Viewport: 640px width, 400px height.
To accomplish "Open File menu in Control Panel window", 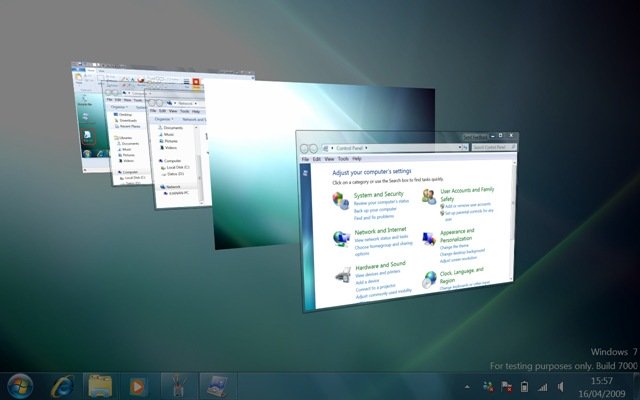I will click(305, 159).
